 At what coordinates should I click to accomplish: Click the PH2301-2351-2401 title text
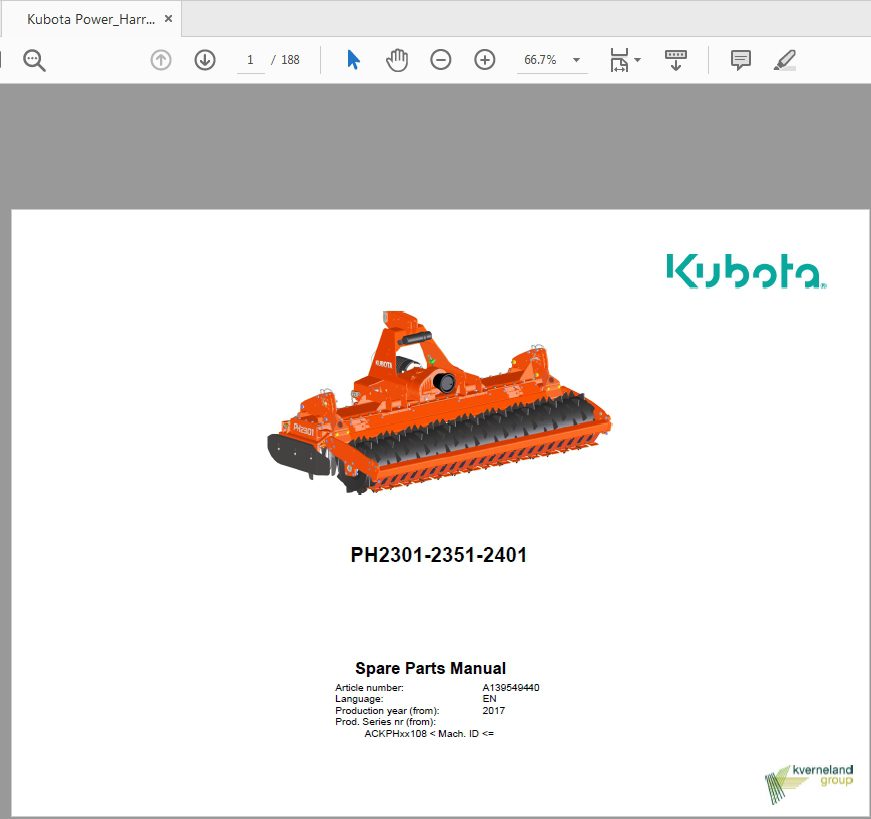[x=438, y=555]
